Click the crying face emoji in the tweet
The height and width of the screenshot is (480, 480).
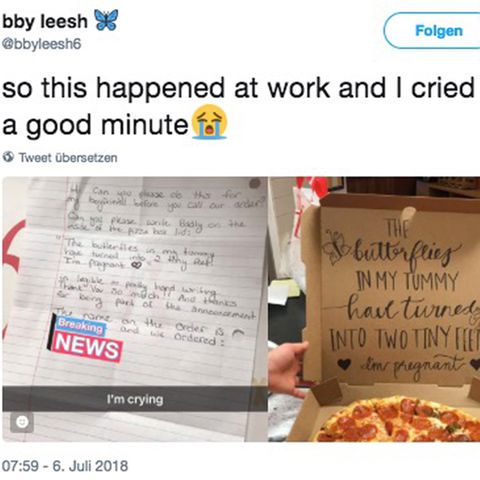[x=210, y=121]
